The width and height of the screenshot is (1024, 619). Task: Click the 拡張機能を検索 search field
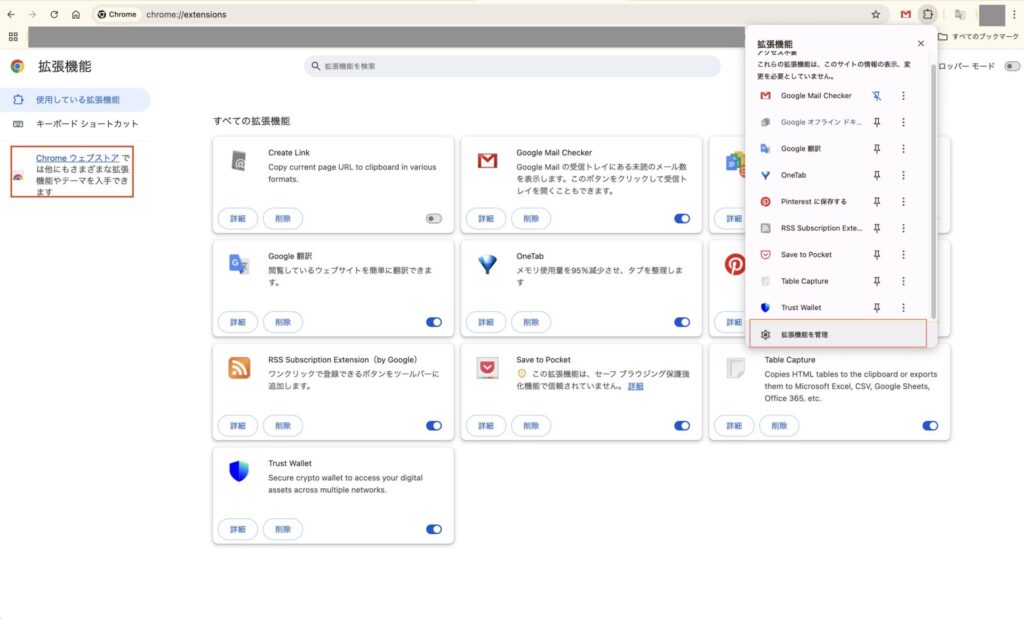(x=512, y=66)
